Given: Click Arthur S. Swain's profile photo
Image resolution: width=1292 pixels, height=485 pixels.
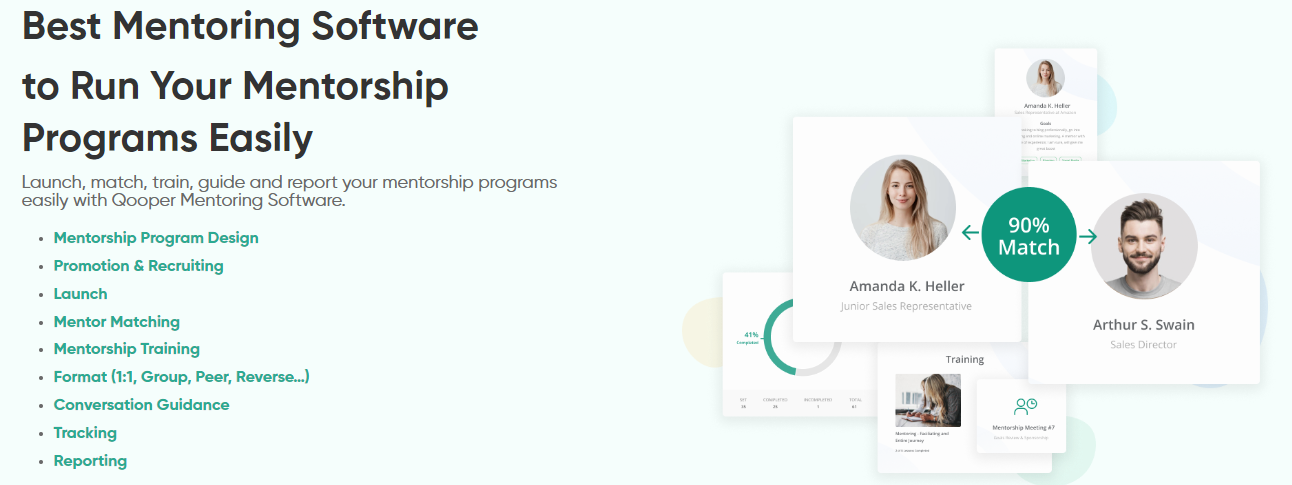Looking at the screenshot, I should (1143, 246).
